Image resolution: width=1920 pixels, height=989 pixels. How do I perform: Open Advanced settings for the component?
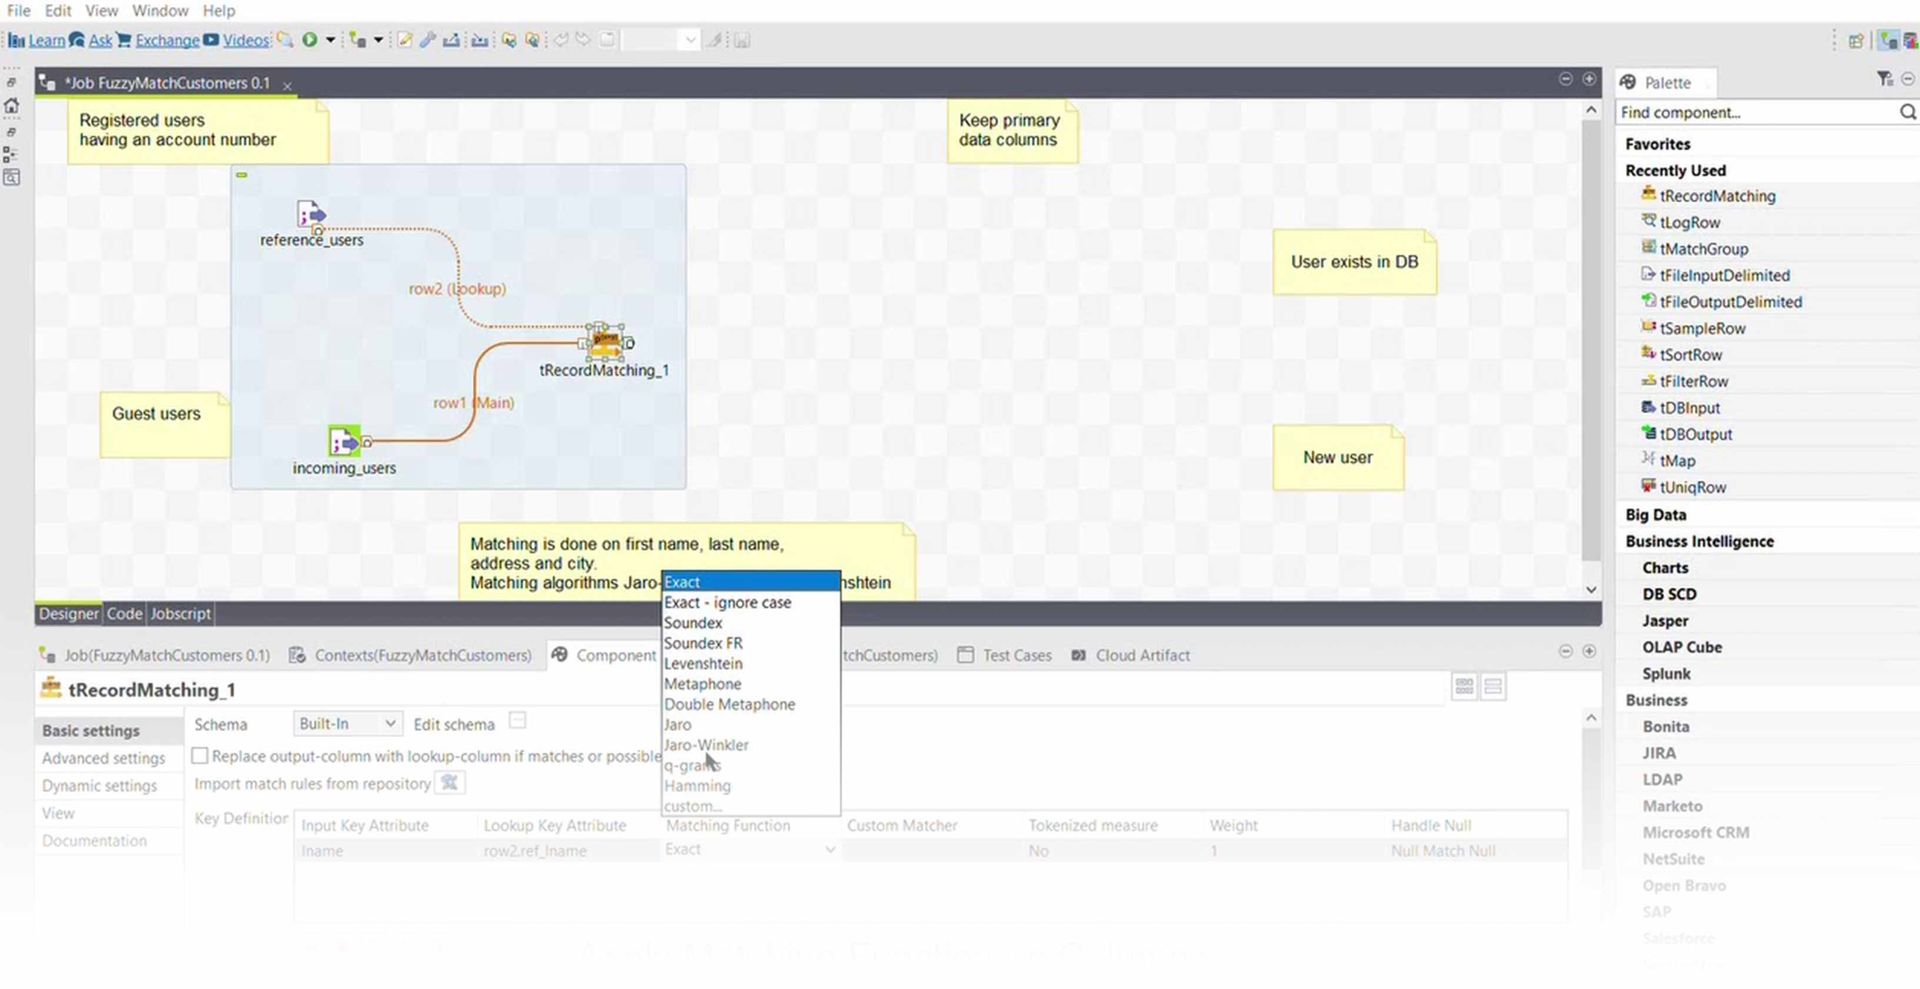point(103,758)
